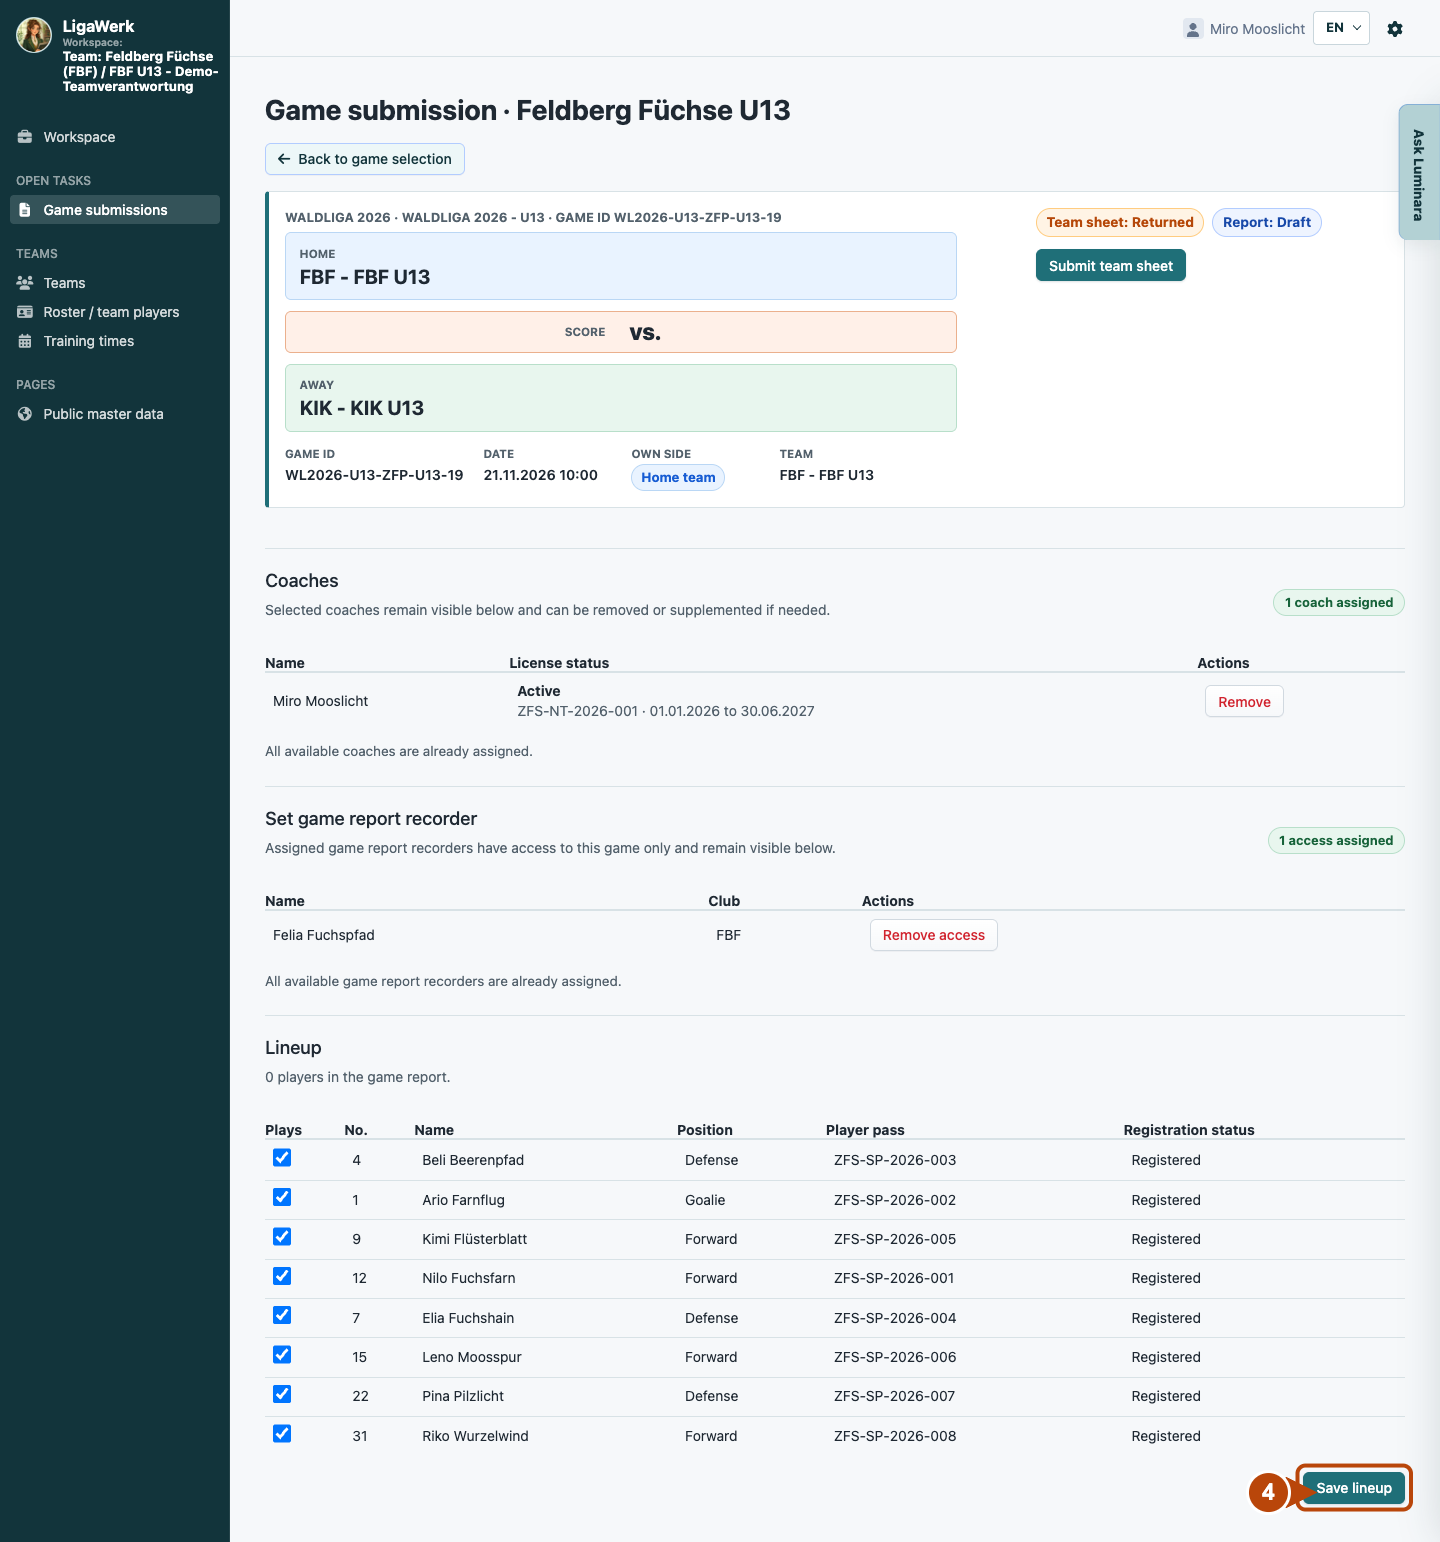The image size is (1440, 1542).
Task: Submit the team sheet
Action: click(1111, 266)
